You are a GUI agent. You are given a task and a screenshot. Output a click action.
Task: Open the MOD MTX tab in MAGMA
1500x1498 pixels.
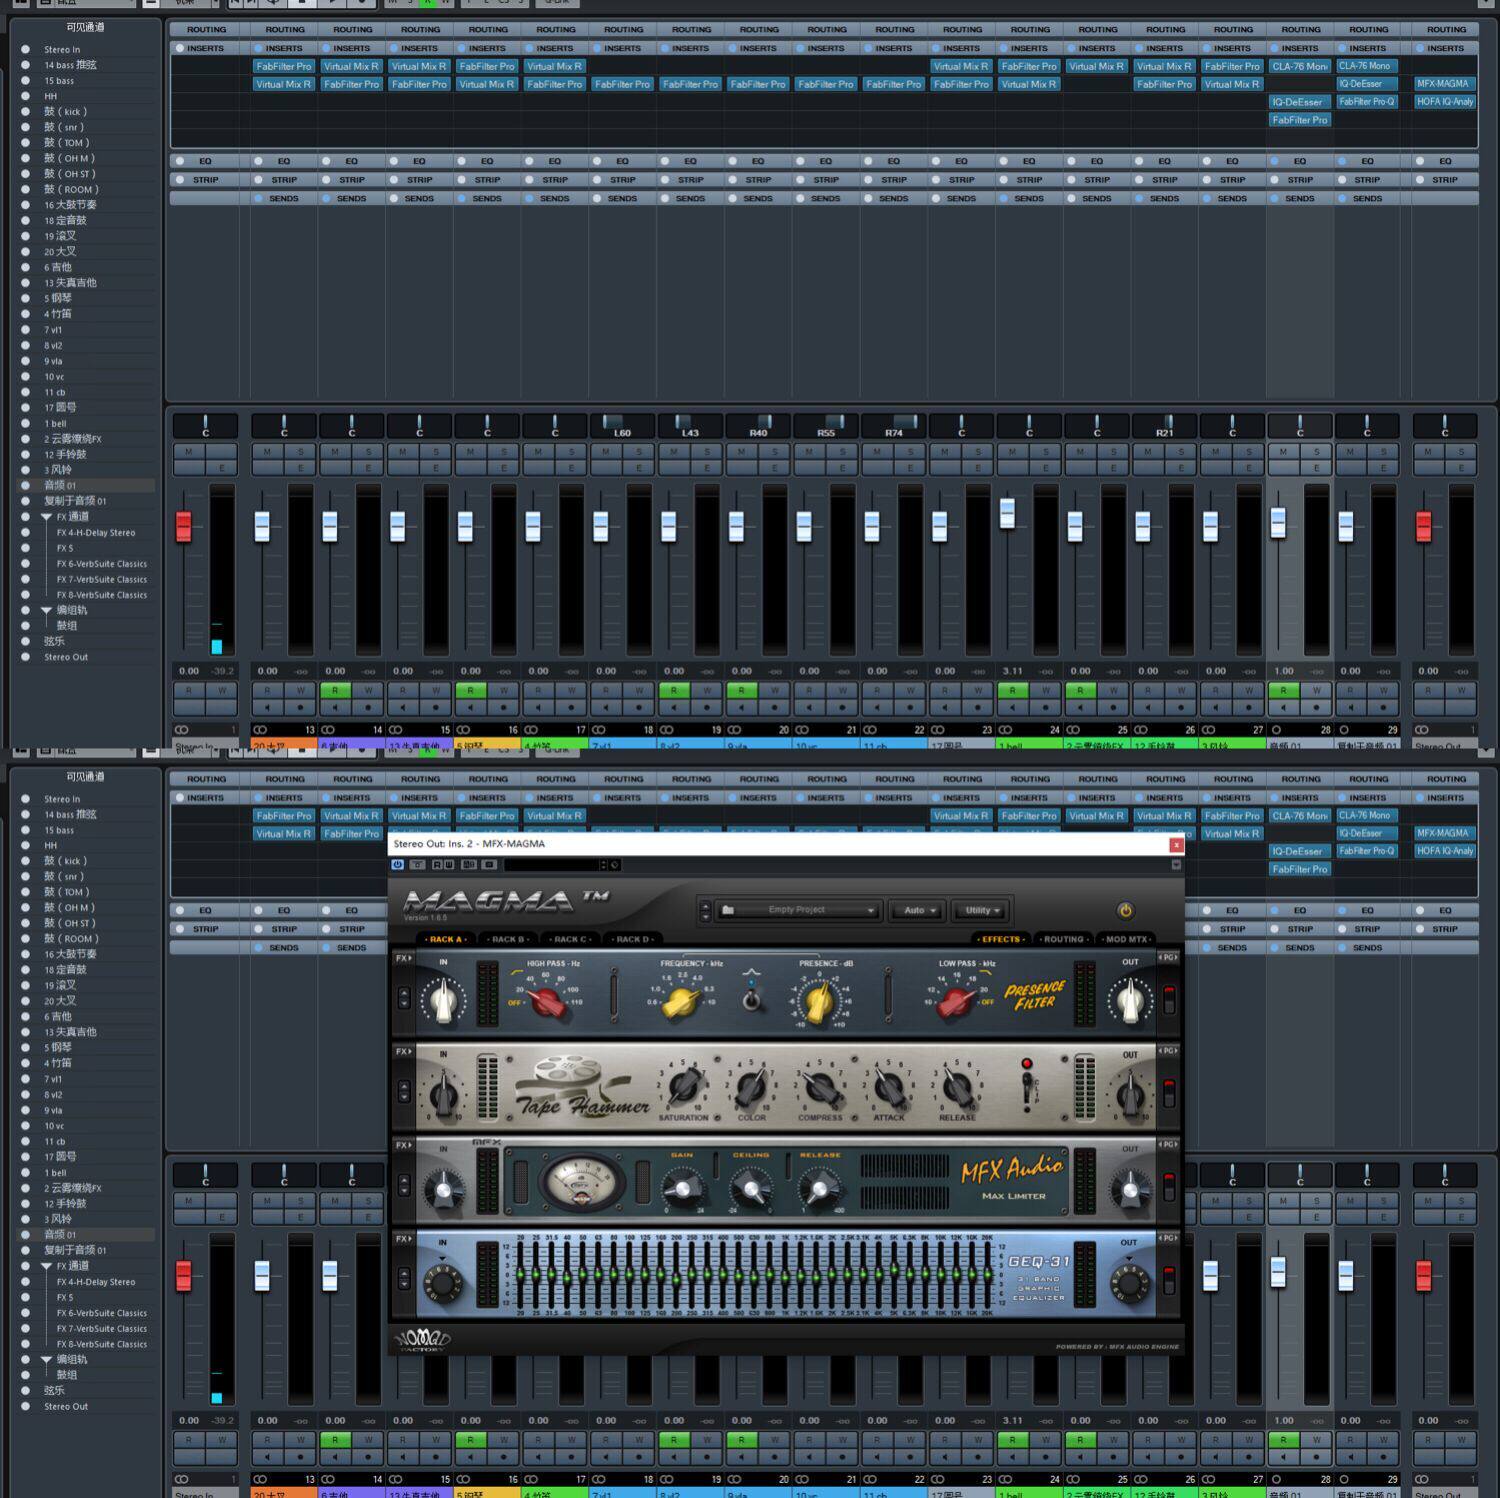(1126, 939)
